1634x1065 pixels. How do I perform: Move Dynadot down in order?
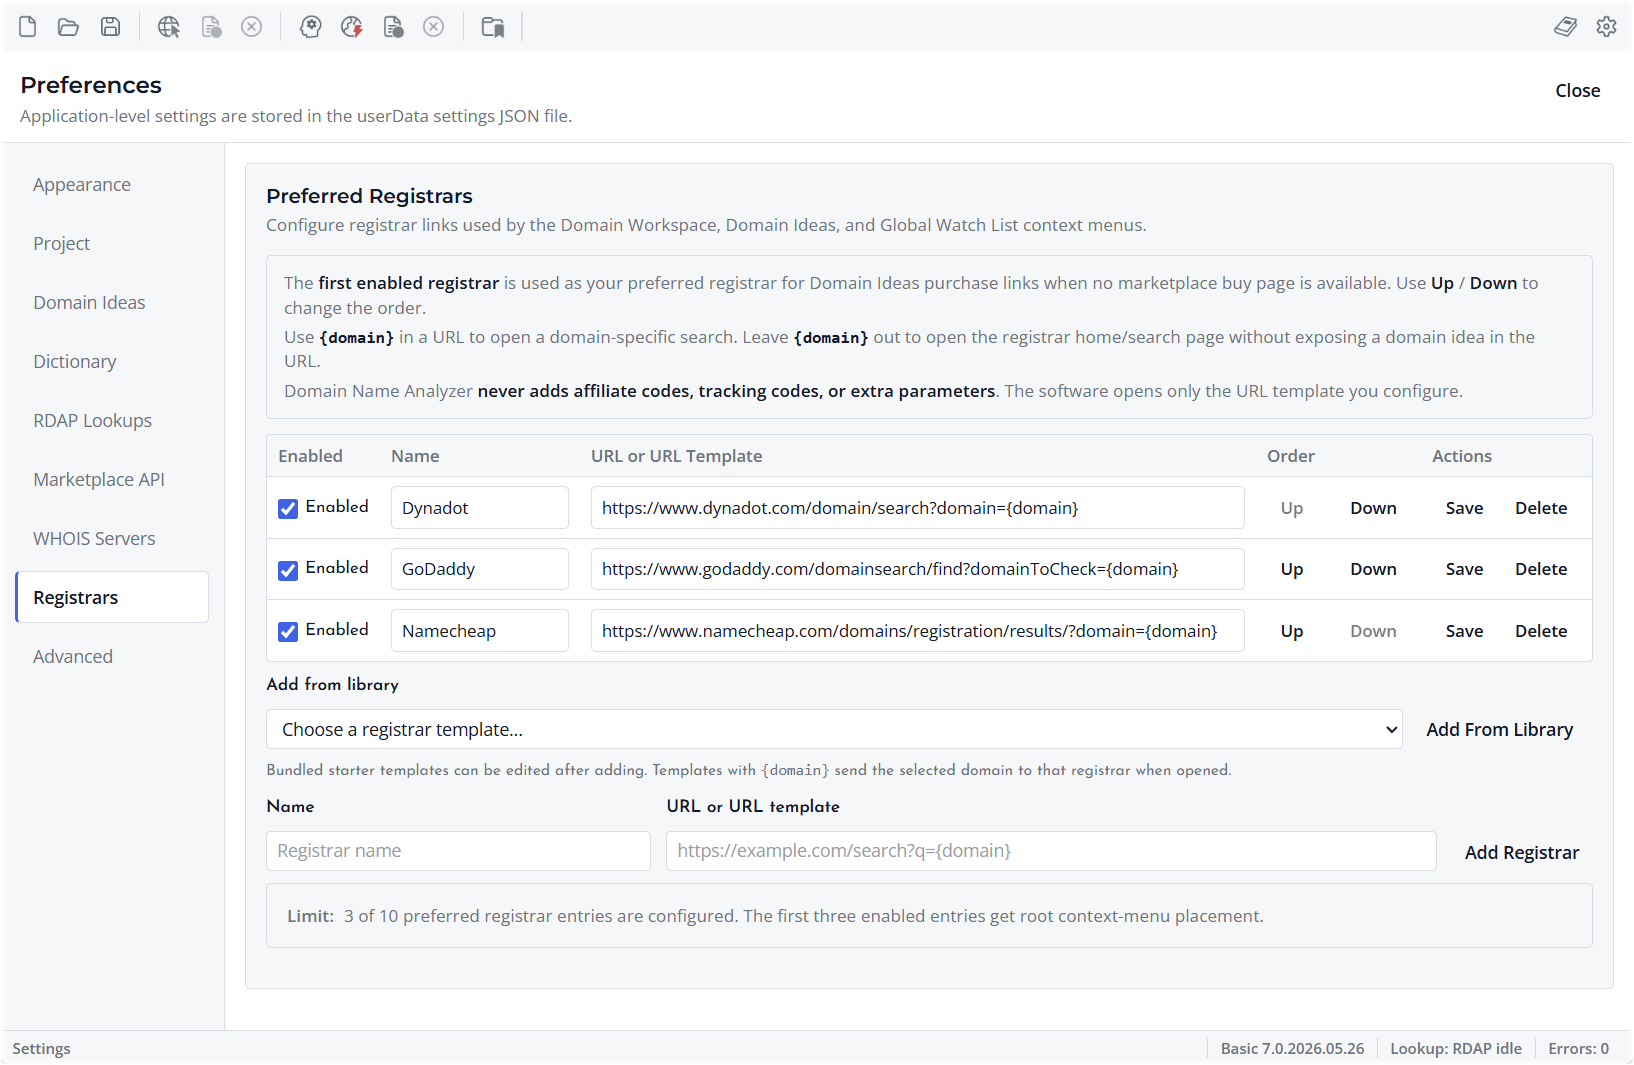point(1373,509)
